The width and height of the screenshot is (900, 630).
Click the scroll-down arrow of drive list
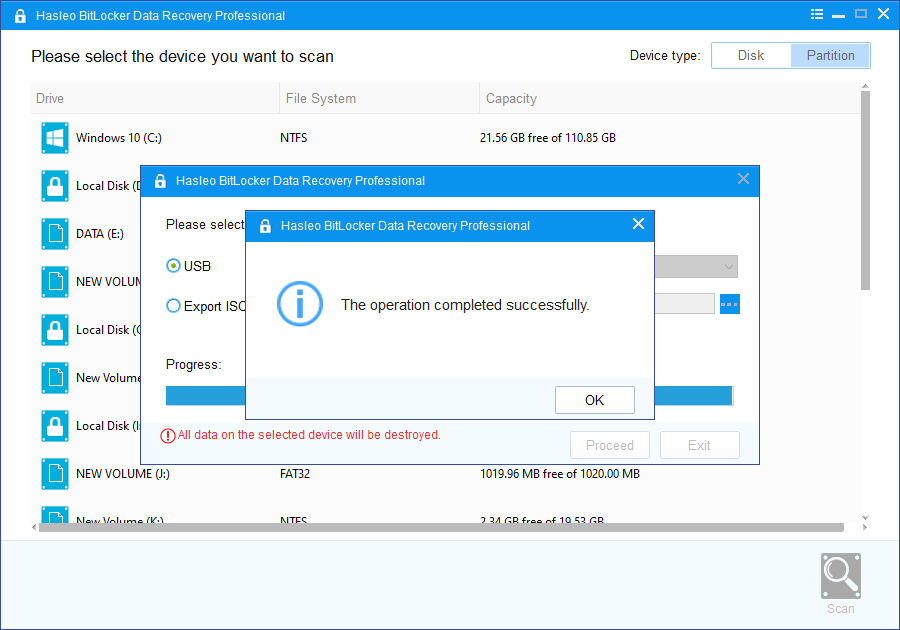(865, 518)
